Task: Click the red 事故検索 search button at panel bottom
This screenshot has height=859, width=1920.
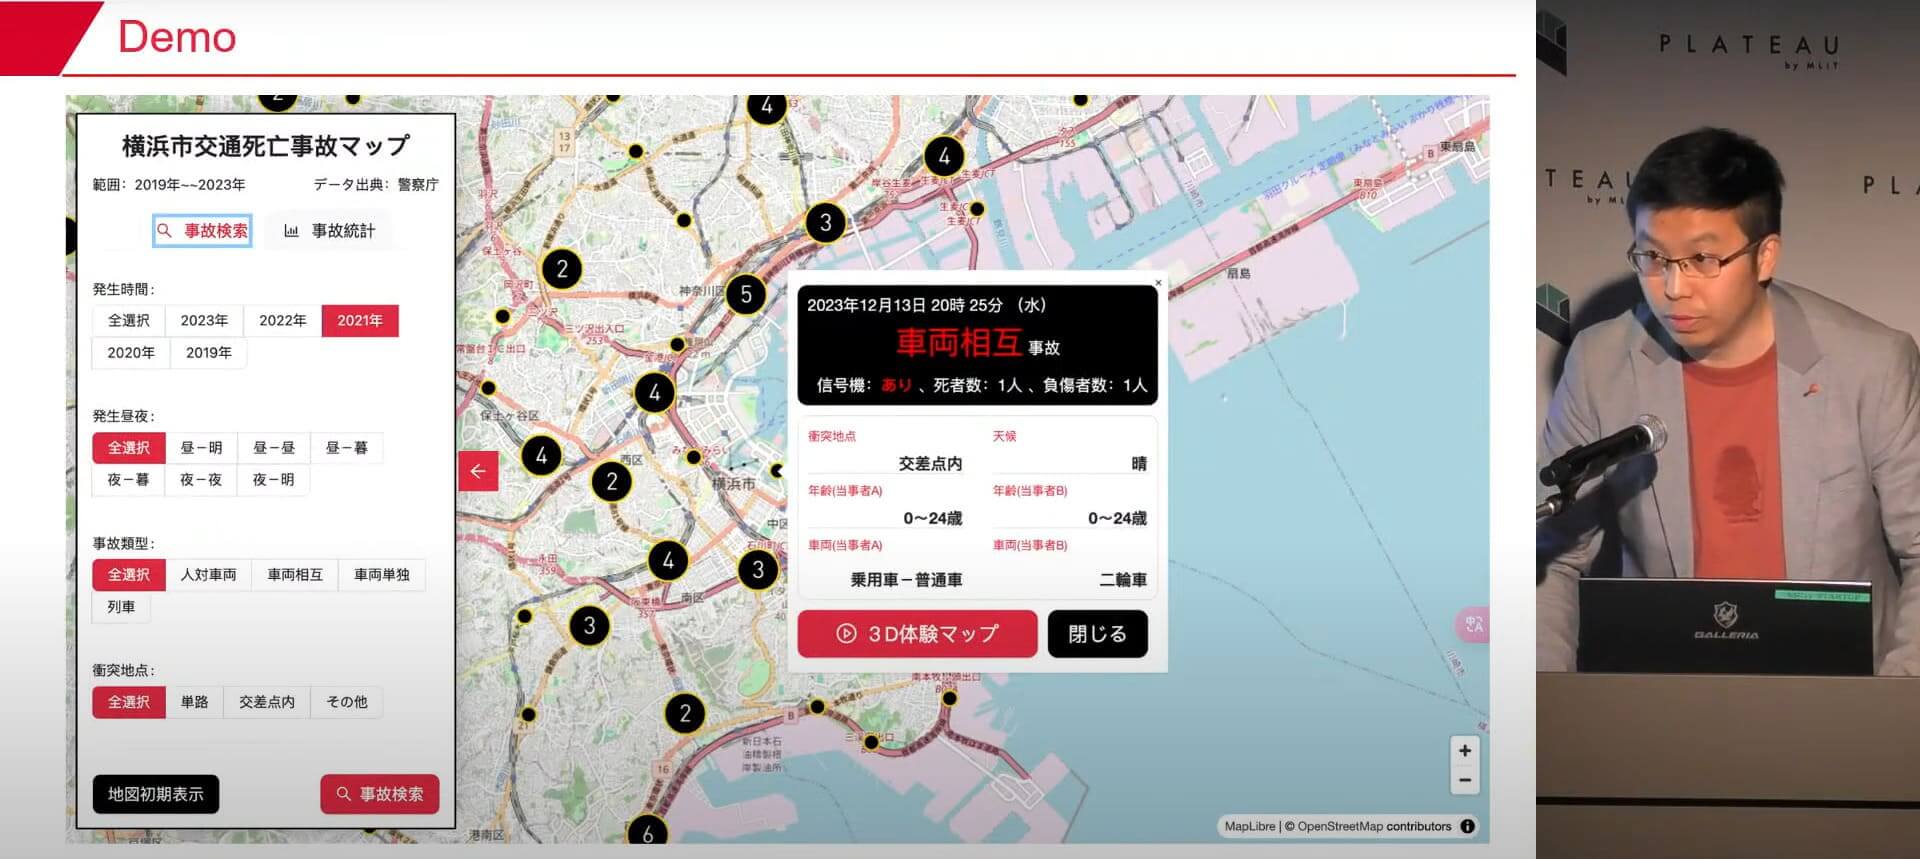Action: click(x=380, y=794)
